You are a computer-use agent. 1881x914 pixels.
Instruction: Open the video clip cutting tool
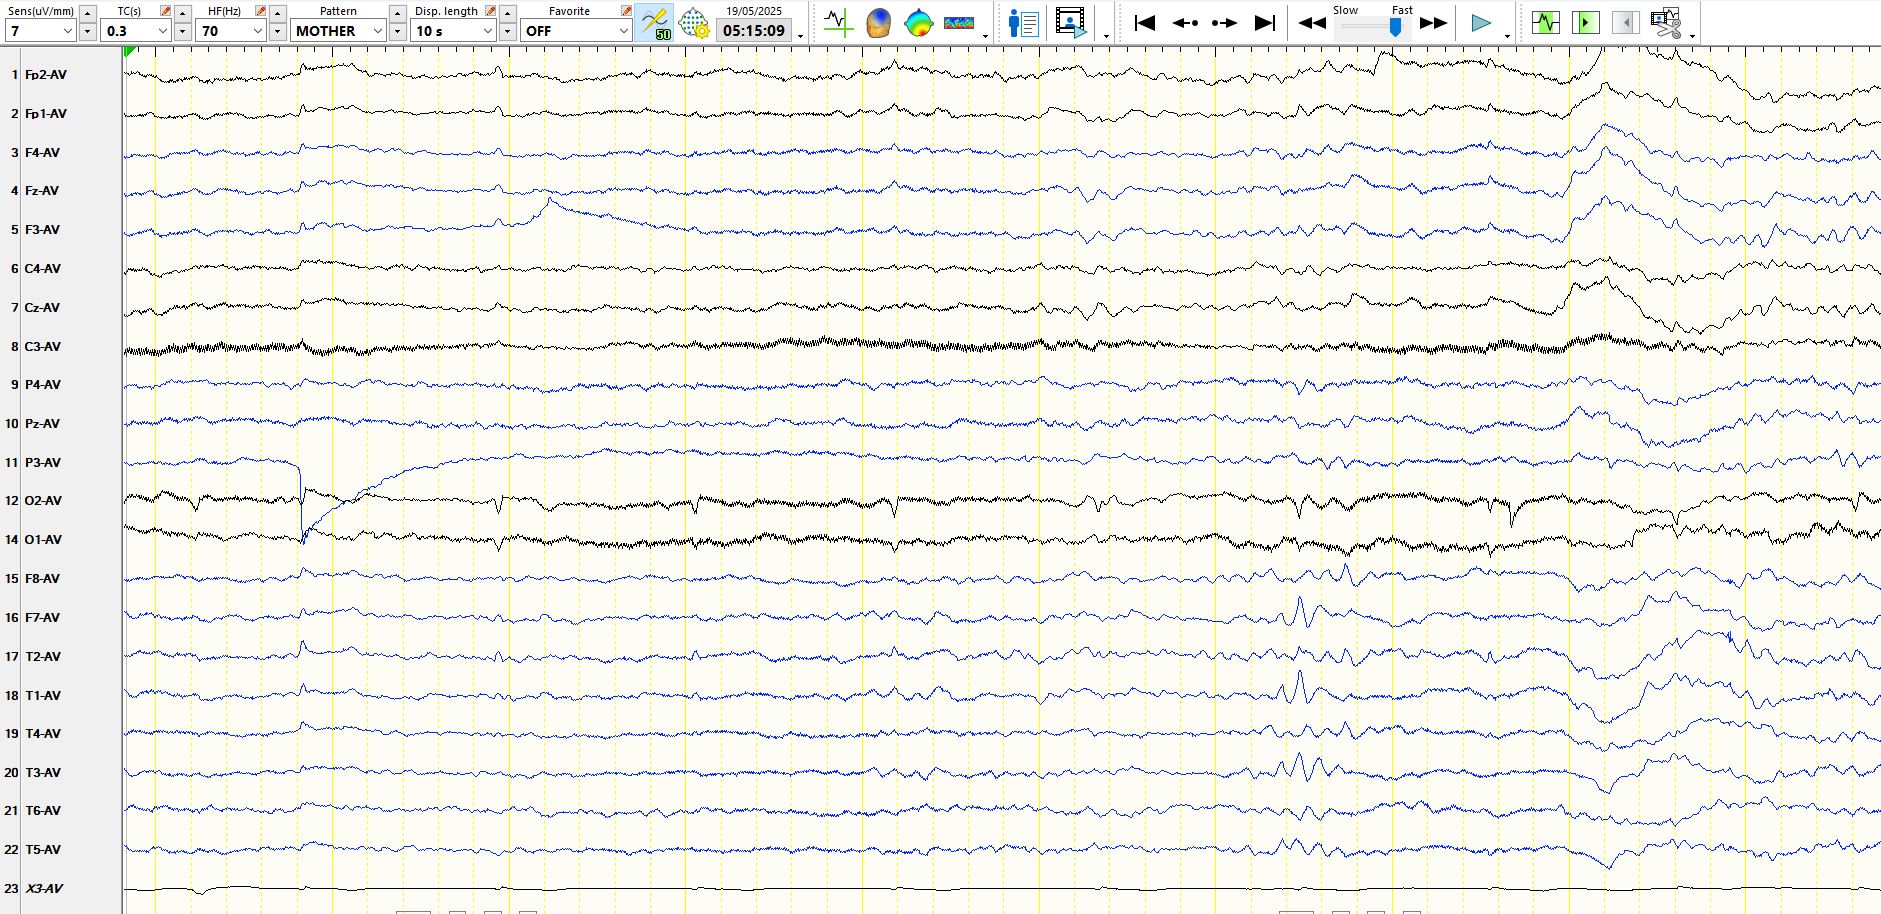pyautogui.click(x=1666, y=22)
